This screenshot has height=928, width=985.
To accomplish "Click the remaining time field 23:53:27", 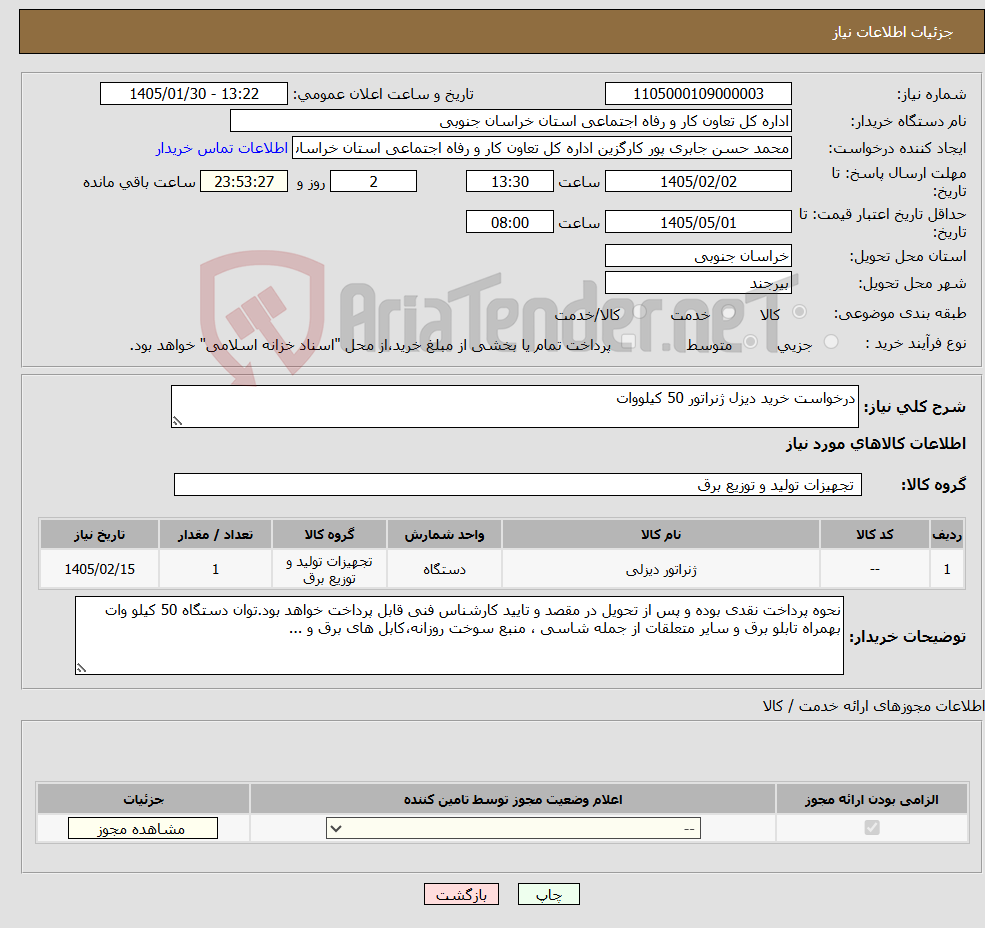I will (x=244, y=182).
